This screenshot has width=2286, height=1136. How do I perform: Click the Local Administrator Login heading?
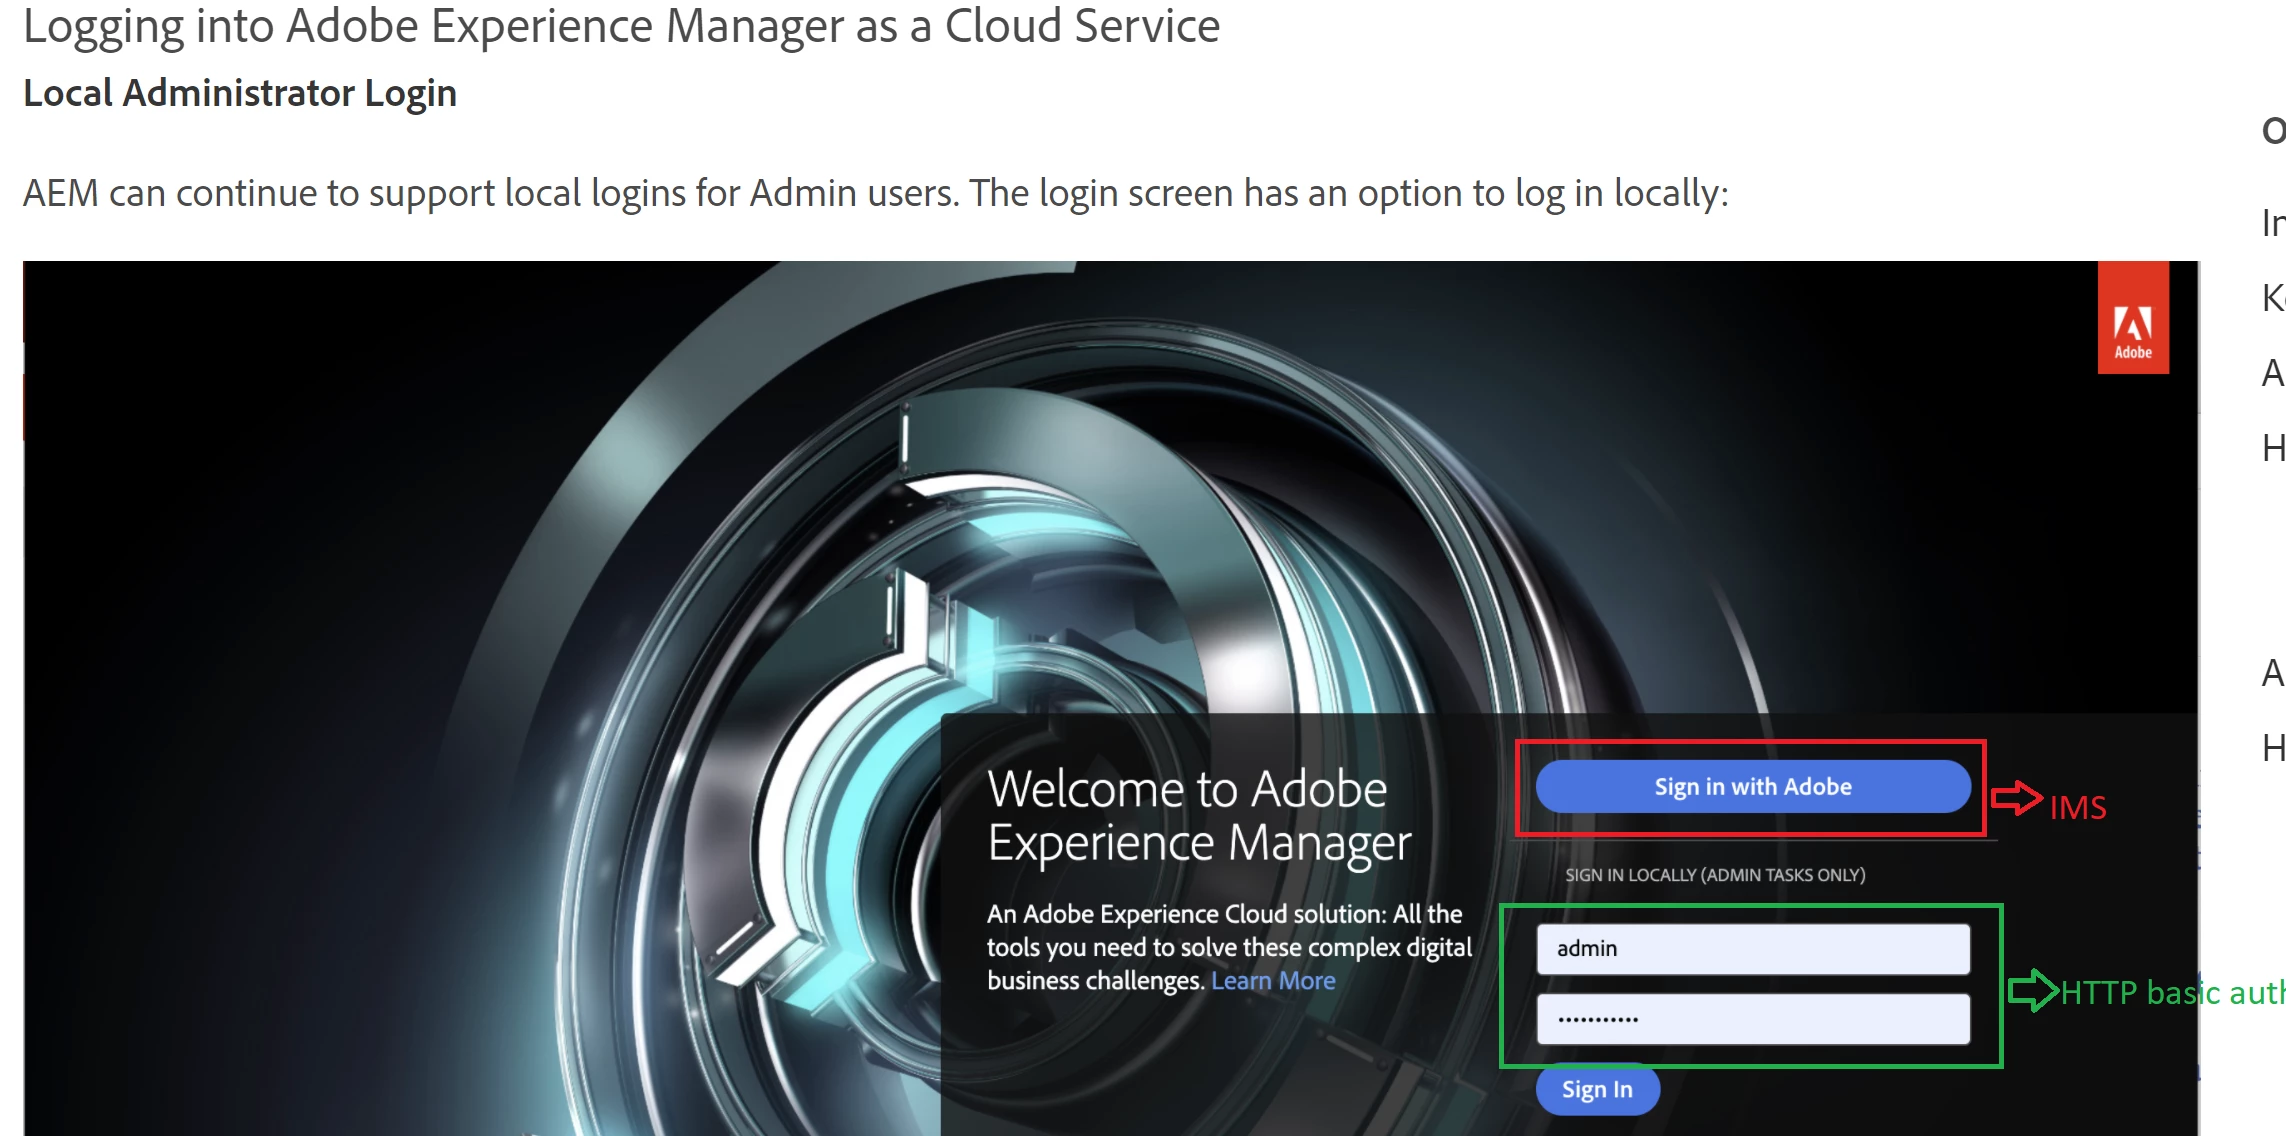coord(240,93)
